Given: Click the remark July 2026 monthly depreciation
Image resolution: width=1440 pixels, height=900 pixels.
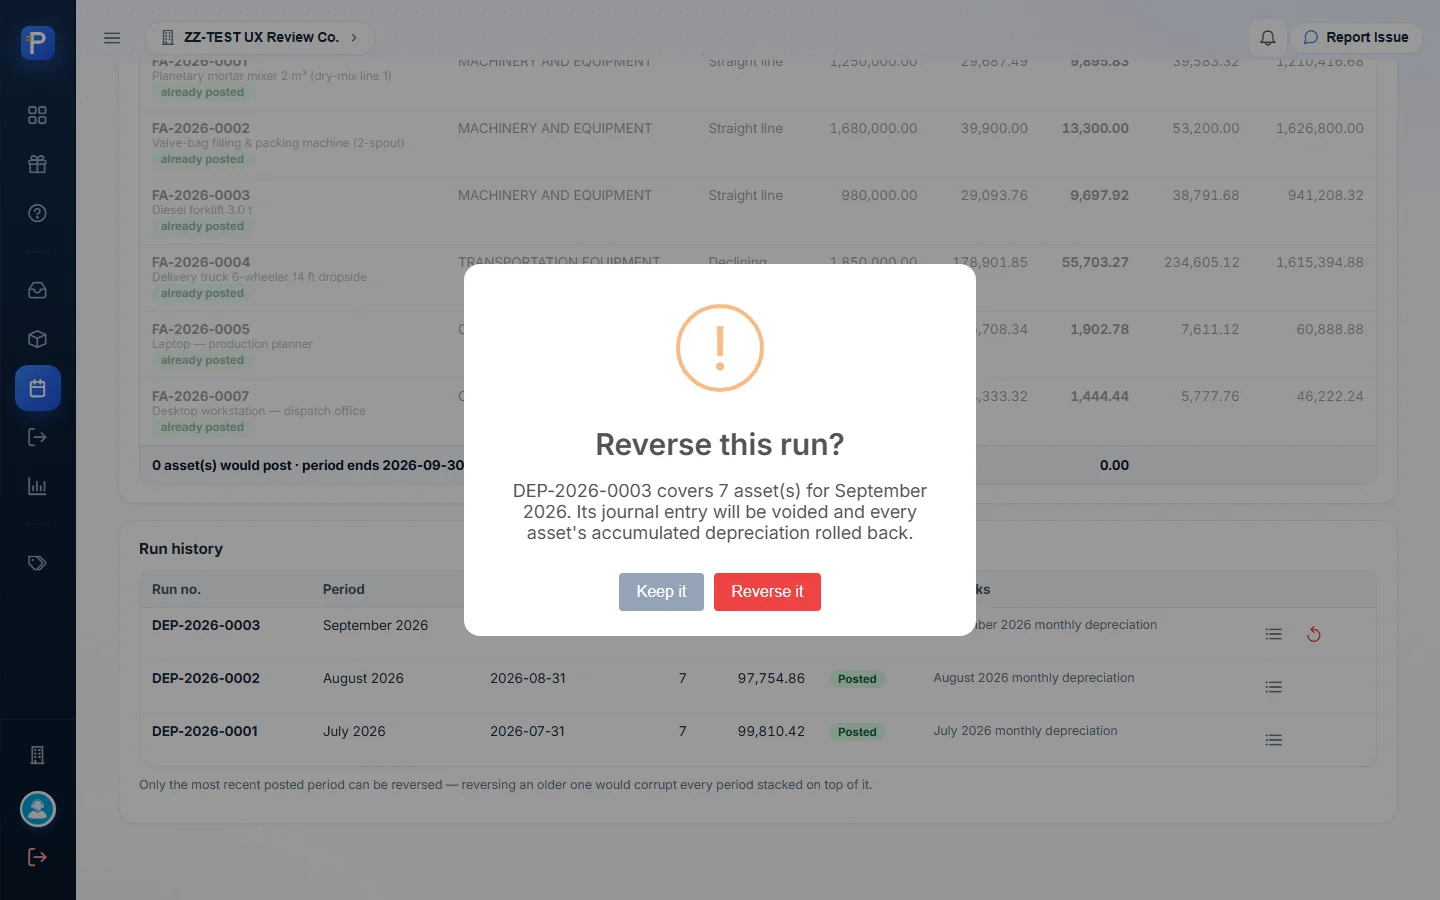Looking at the screenshot, I should (x=1026, y=731).
